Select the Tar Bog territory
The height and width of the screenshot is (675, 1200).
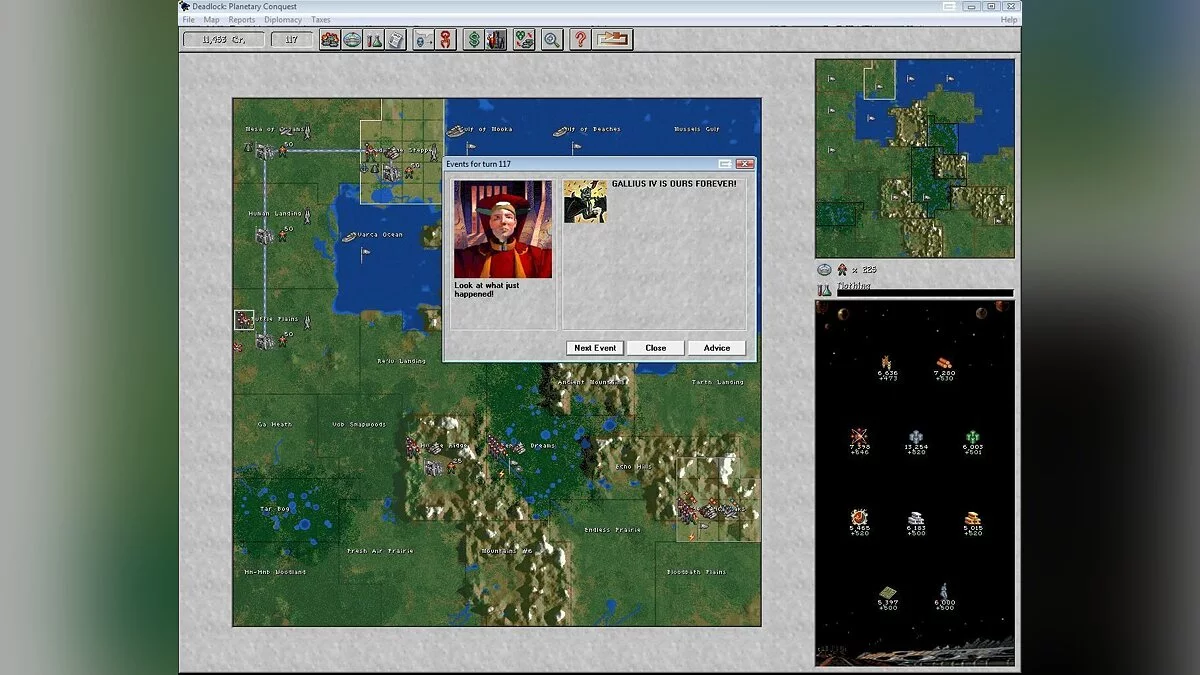(275, 509)
